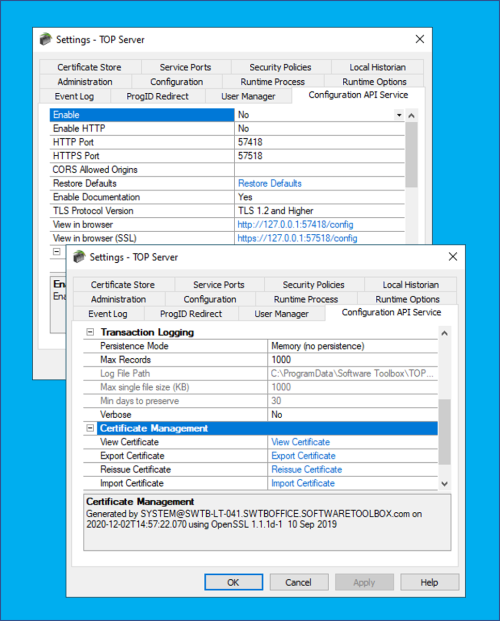Click the OK button
The width and height of the screenshot is (500, 621).
[233, 582]
